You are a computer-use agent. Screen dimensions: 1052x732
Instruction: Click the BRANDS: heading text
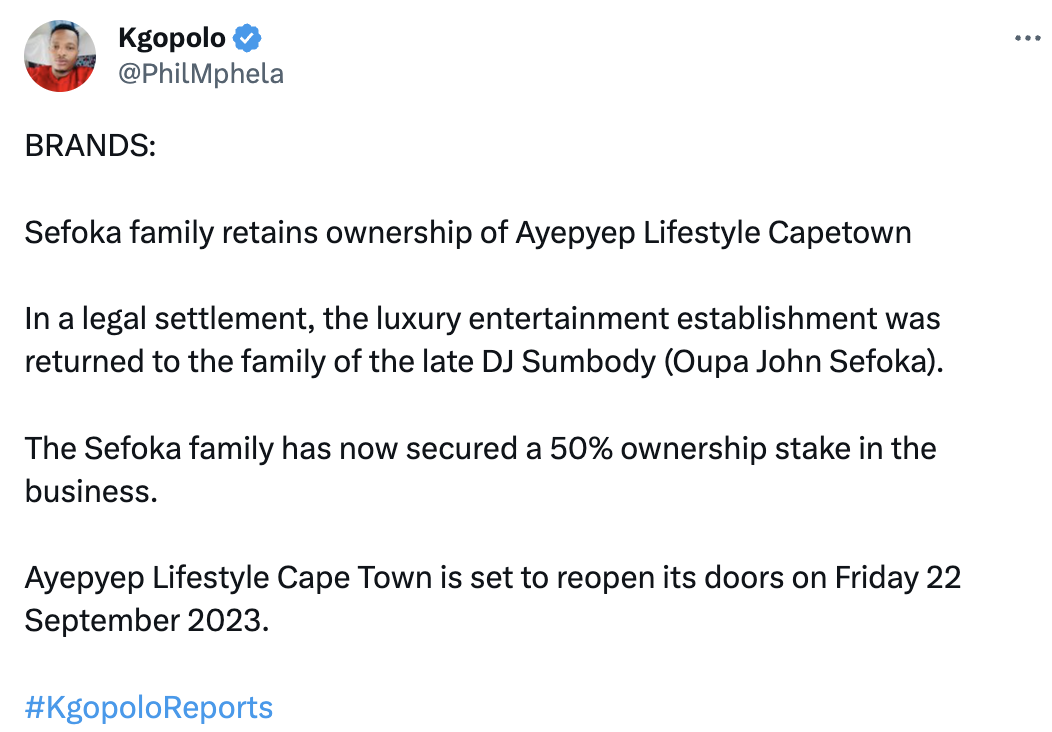91,146
